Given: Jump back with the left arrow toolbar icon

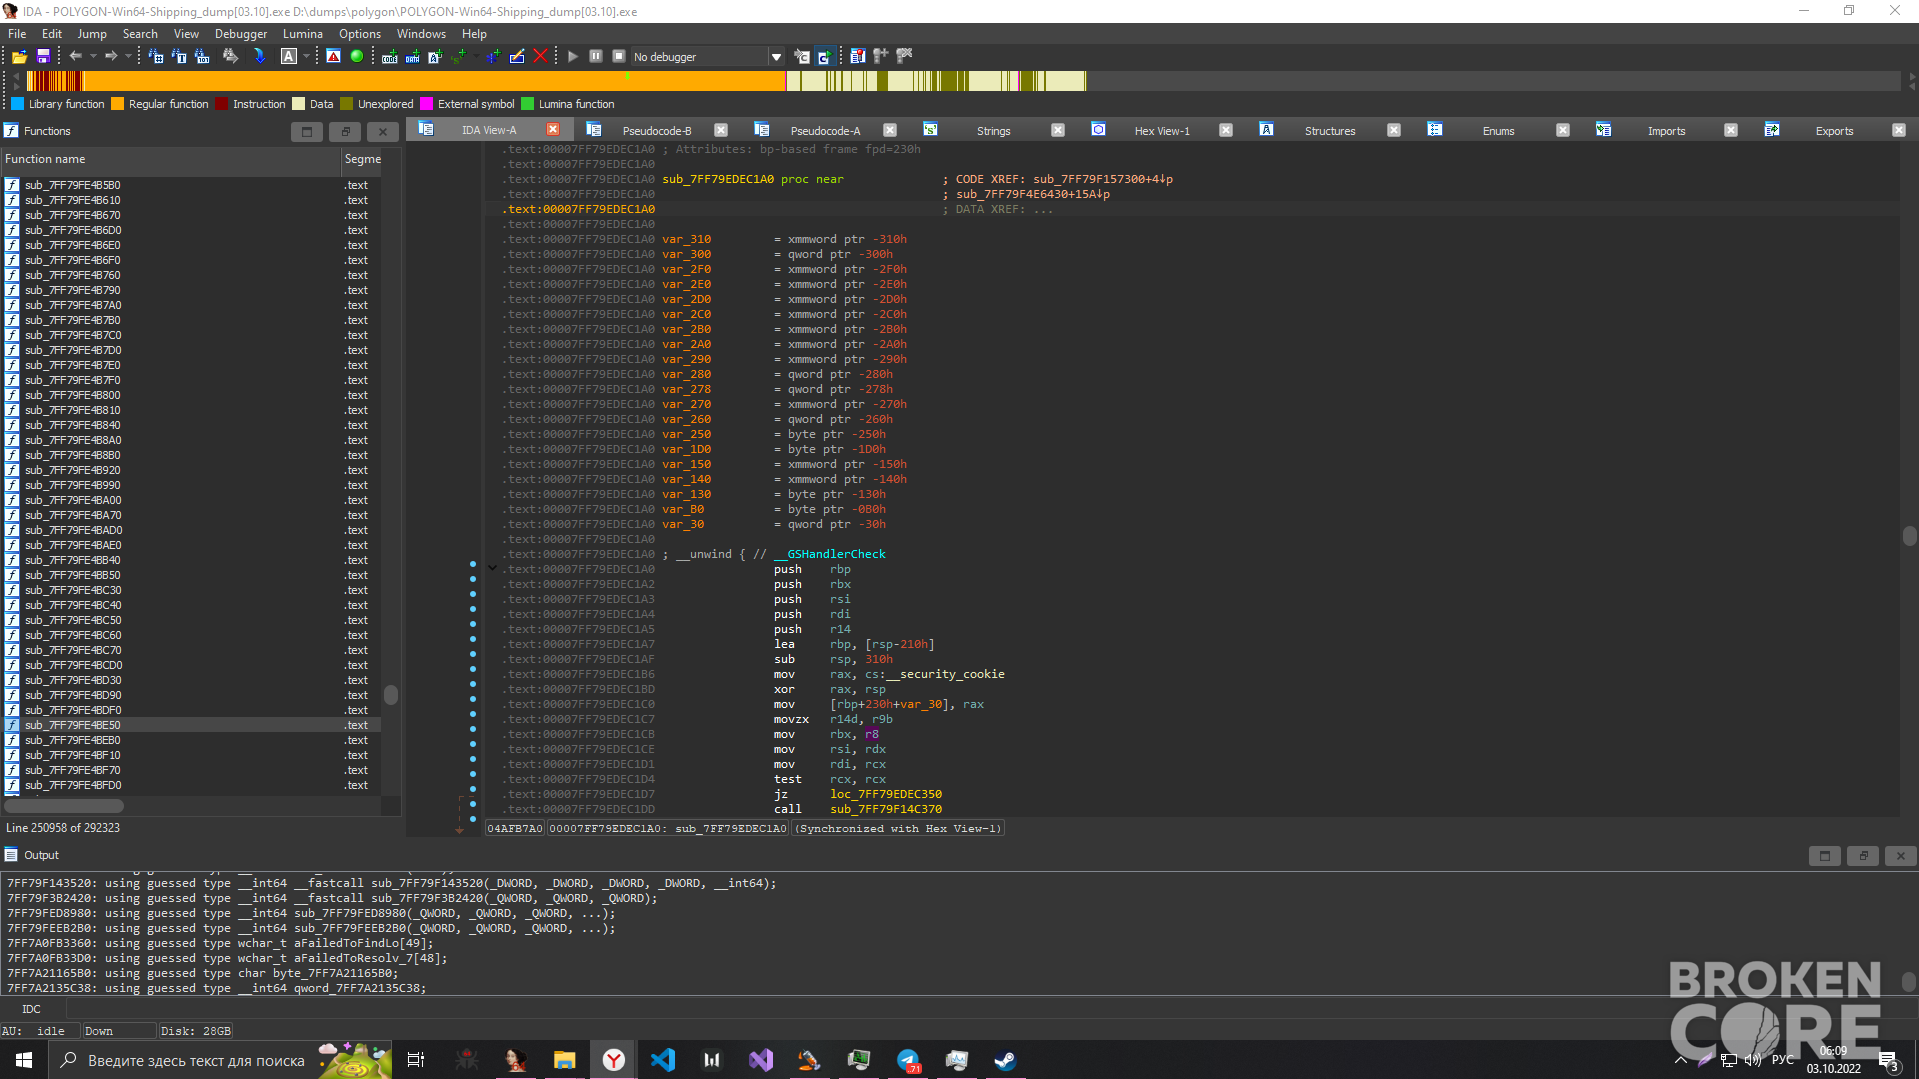Looking at the screenshot, I should (75, 57).
